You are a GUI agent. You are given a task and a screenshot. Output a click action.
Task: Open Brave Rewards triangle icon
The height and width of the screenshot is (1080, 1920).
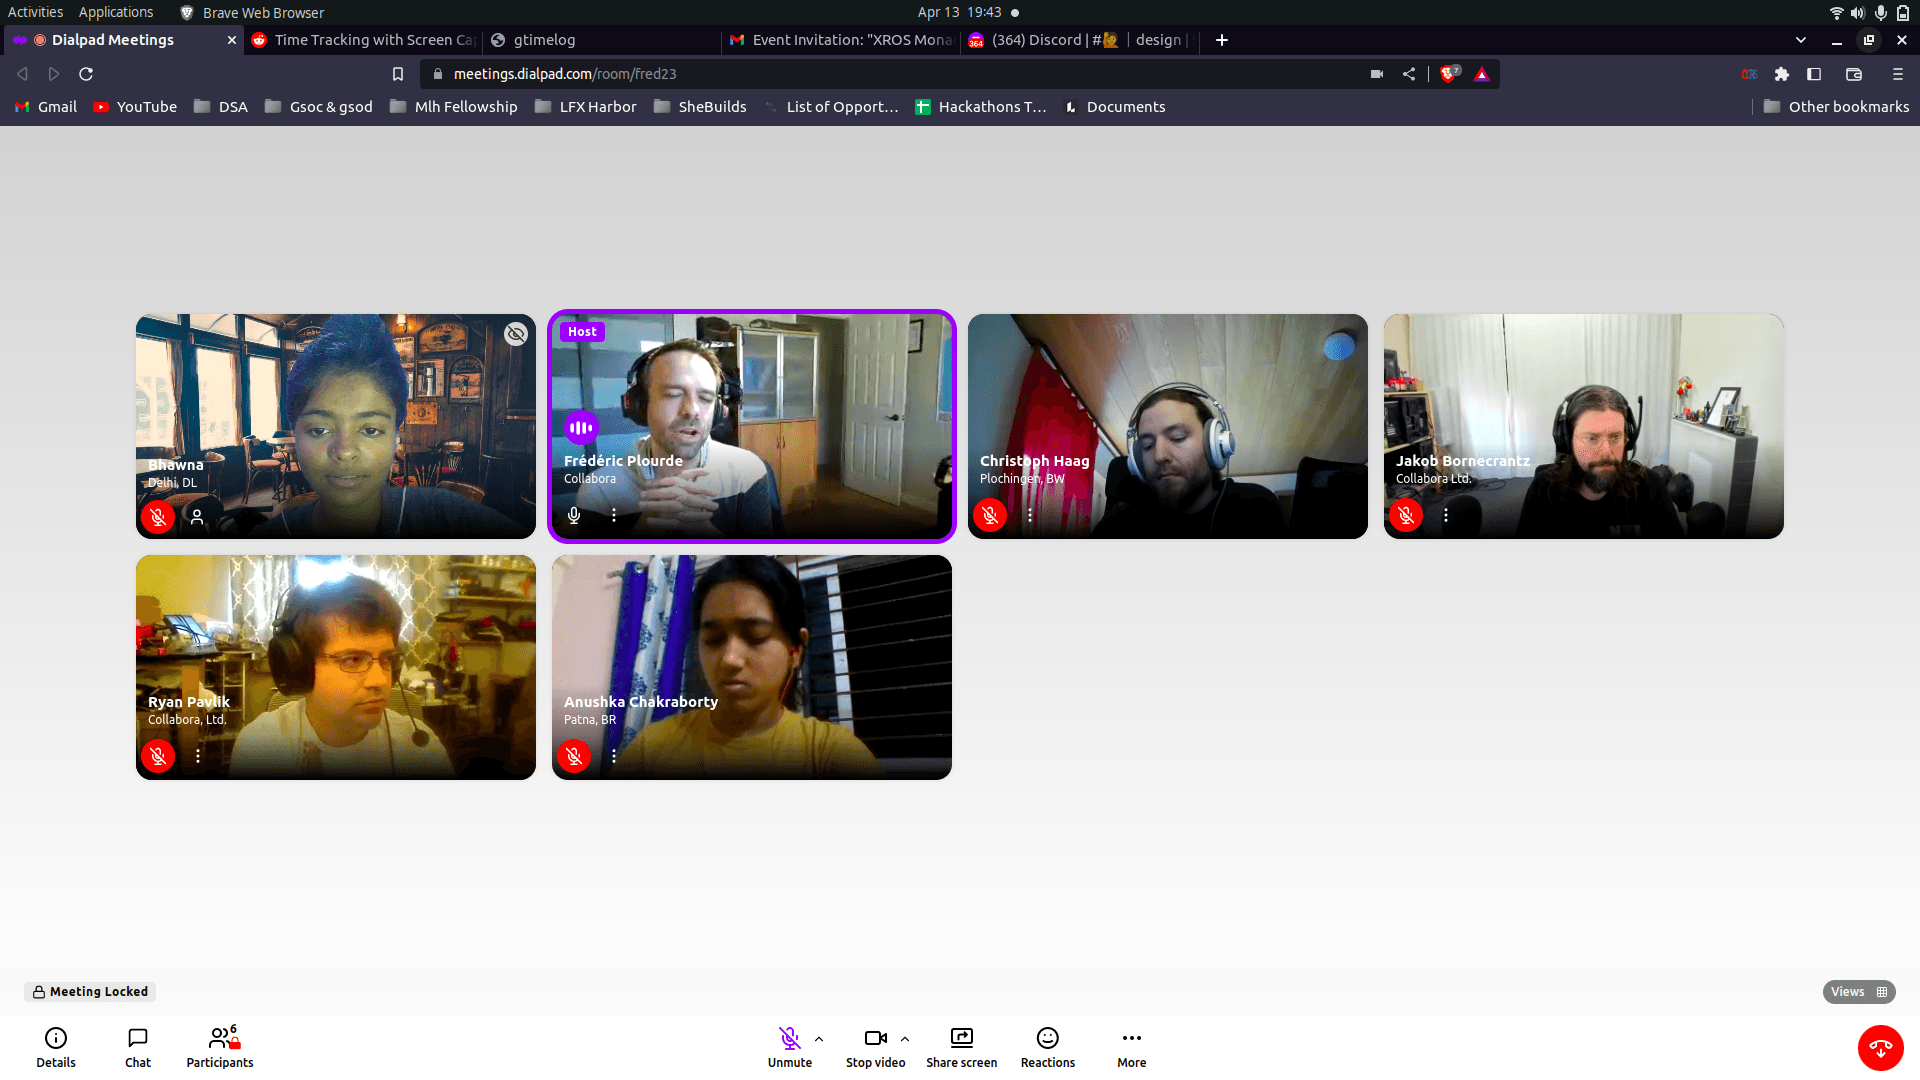tap(1482, 74)
